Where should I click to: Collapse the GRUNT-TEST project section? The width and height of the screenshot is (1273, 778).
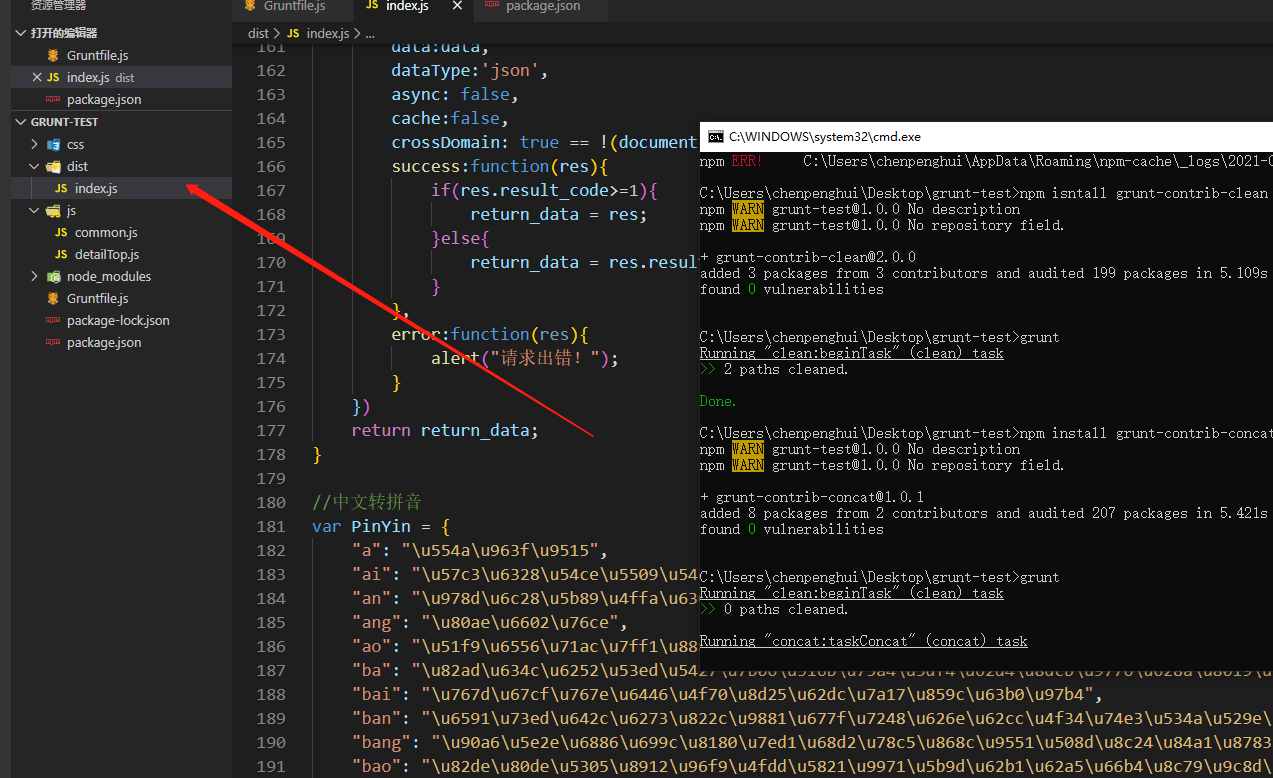click(x=21, y=122)
